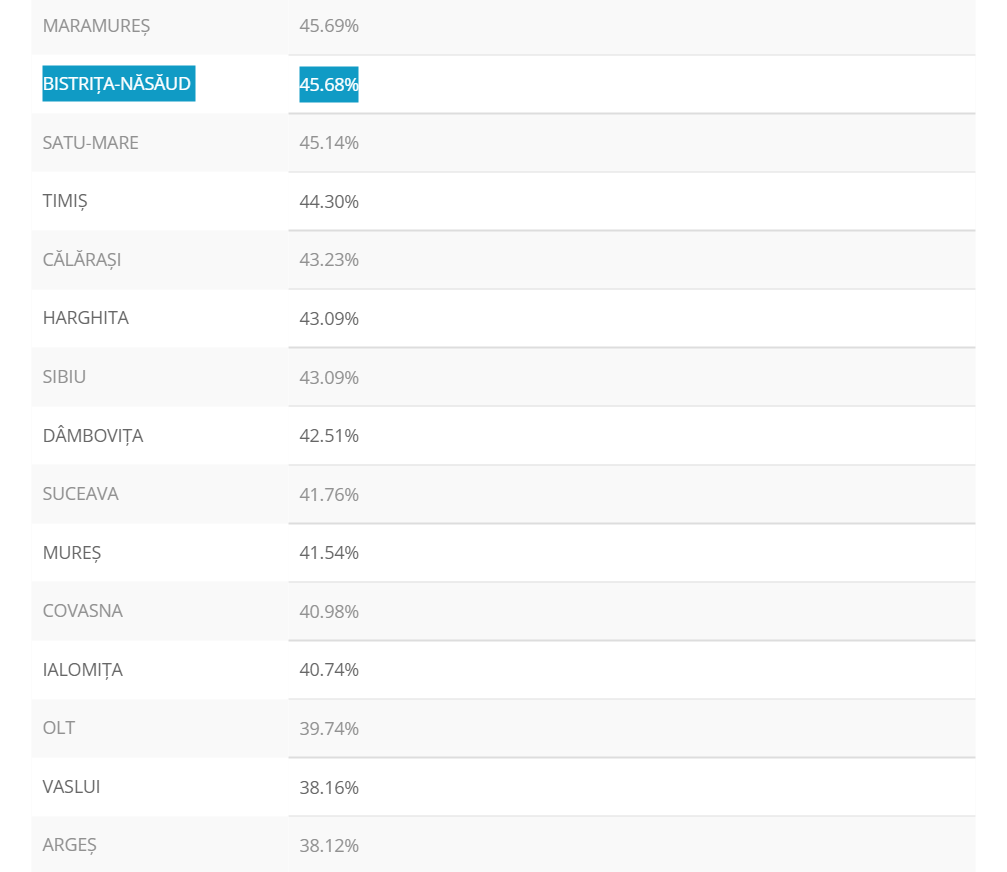Click the highlighted 45.68% value
1007x872 pixels.
pos(329,85)
